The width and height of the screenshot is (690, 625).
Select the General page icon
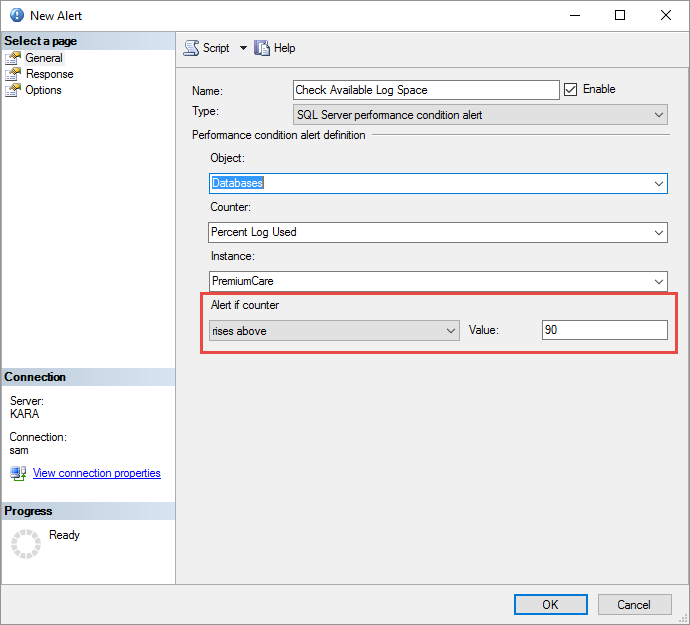13,58
